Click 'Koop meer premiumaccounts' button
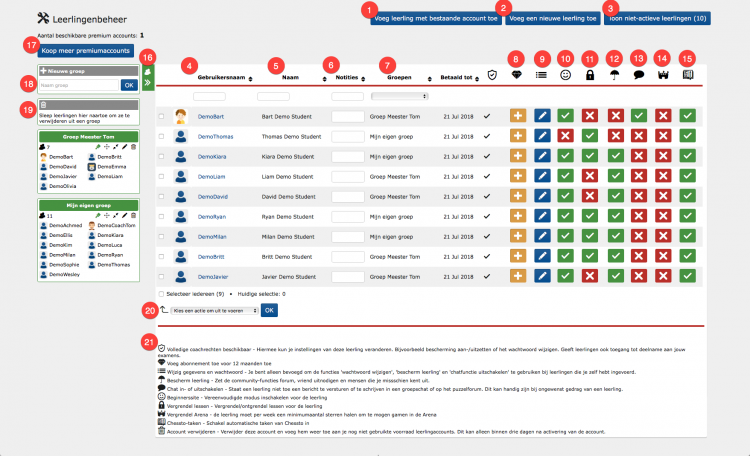 pyautogui.click(x=86, y=50)
